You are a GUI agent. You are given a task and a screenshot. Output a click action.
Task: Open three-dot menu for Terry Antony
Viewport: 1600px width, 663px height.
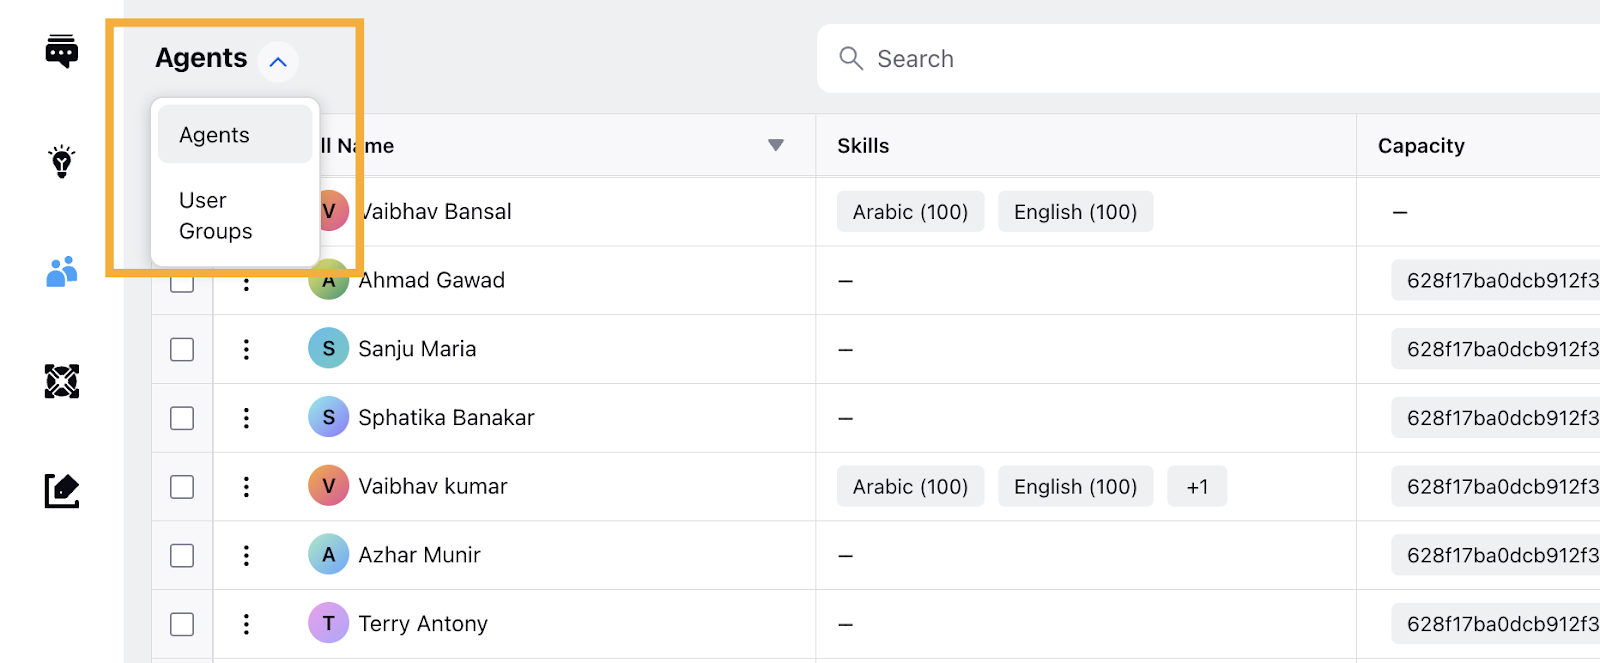coord(246,624)
